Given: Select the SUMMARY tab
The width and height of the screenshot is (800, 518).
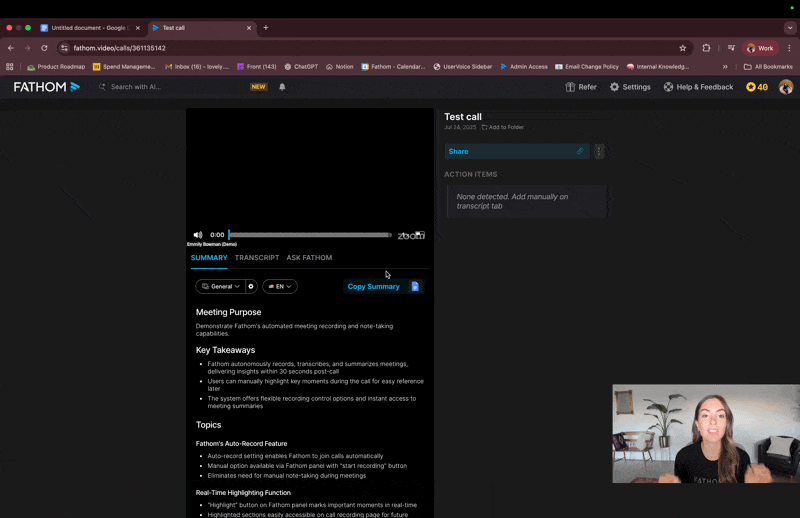Looking at the screenshot, I should (x=209, y=258).
